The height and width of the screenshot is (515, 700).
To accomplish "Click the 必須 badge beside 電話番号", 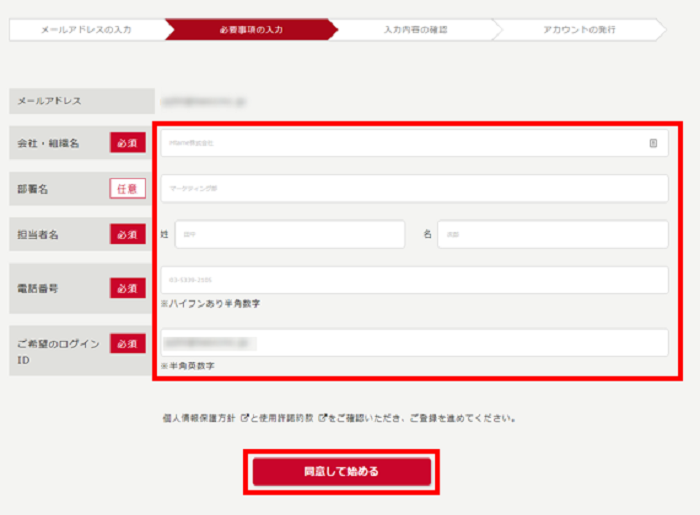I will 127,288.
